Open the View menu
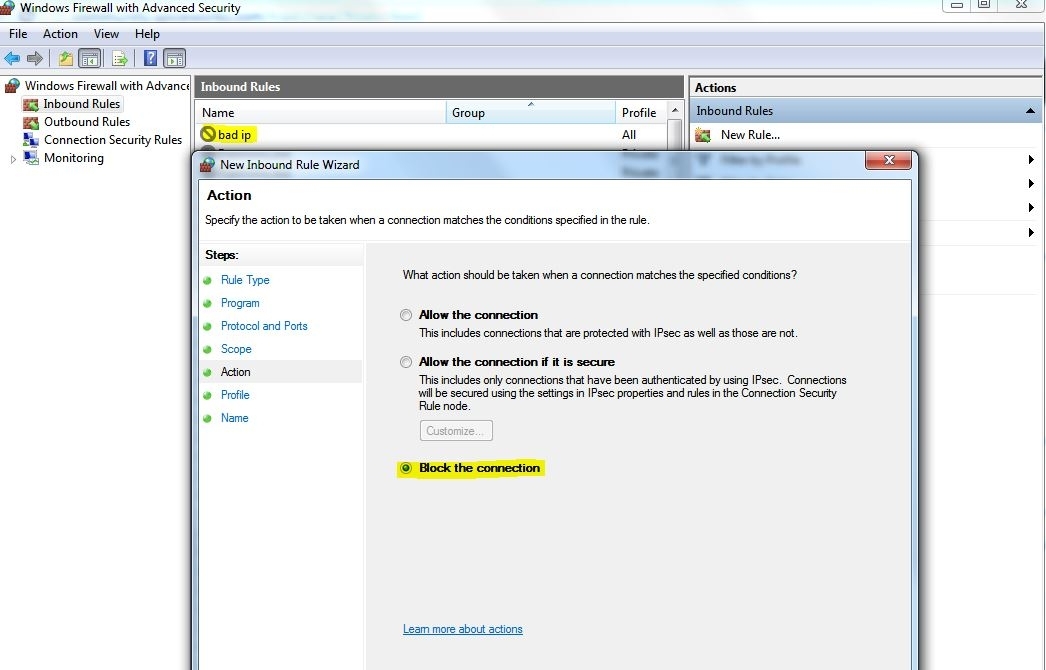The height and width of the screenshot is (670, 1046). [x=106, y=33]
